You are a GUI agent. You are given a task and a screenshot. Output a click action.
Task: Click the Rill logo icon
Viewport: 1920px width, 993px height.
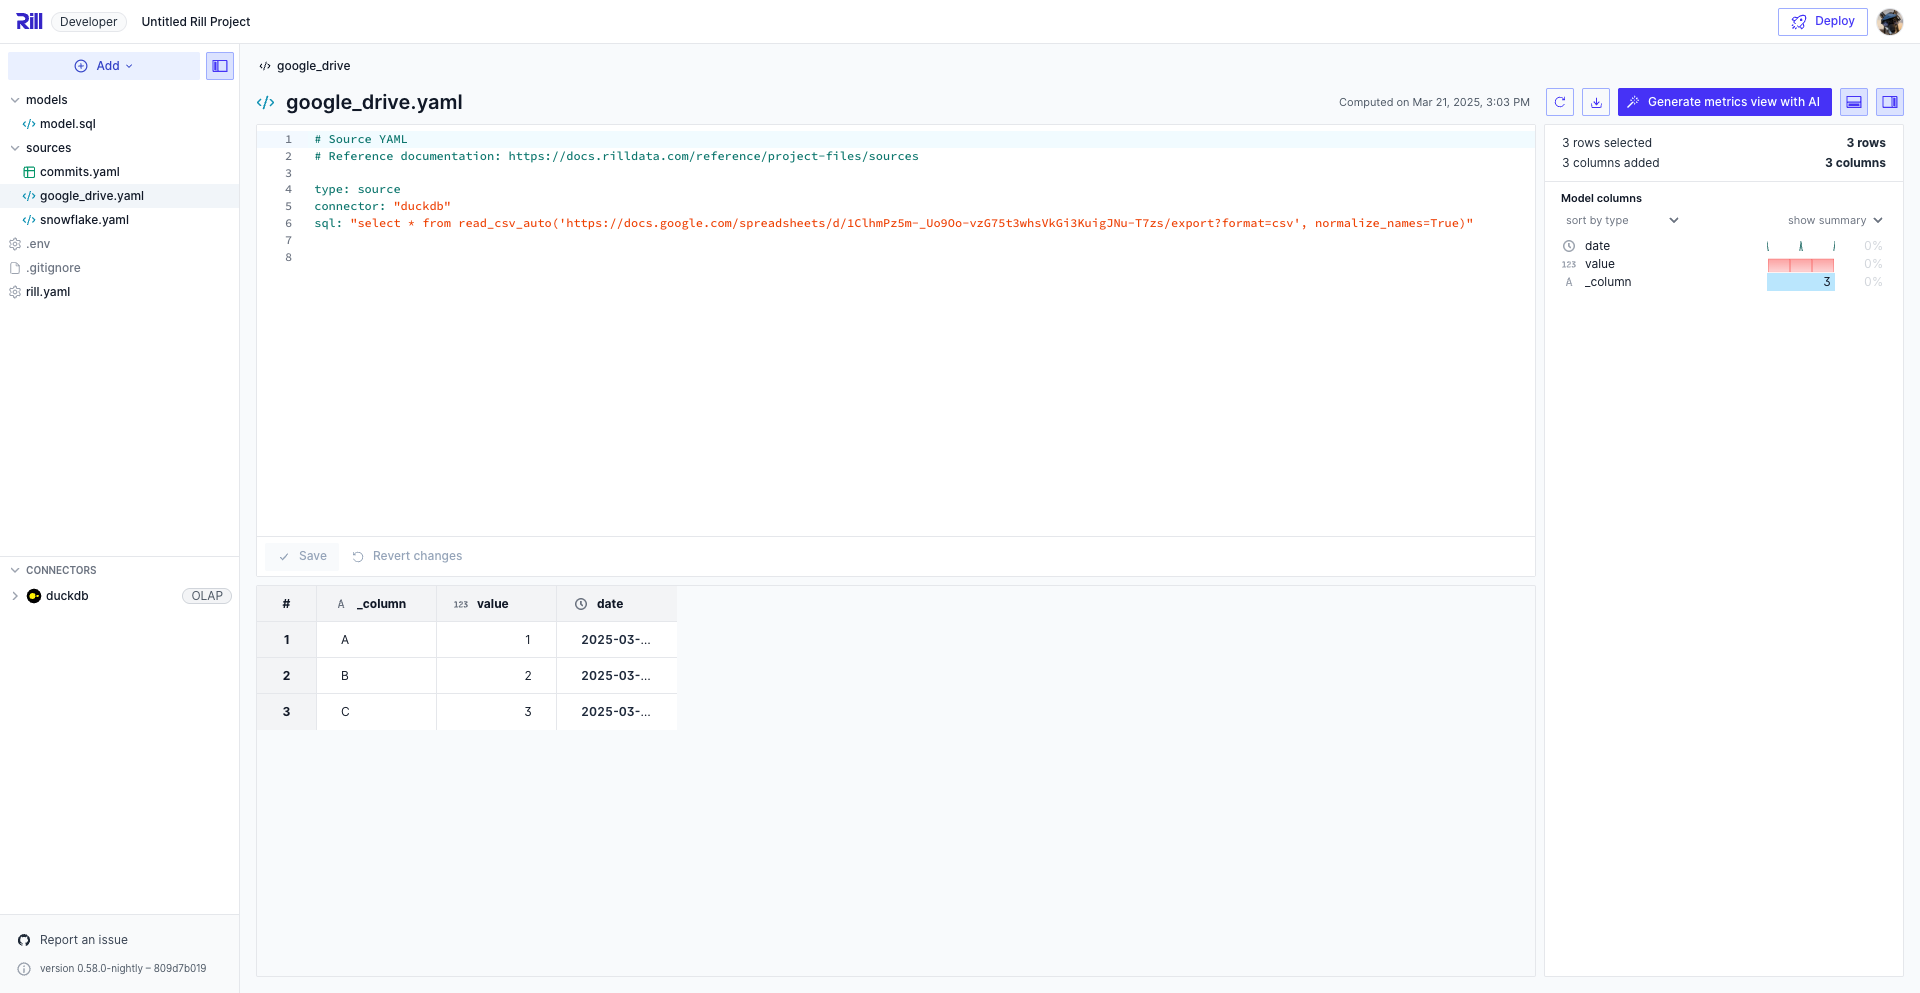tap(29, 21)
